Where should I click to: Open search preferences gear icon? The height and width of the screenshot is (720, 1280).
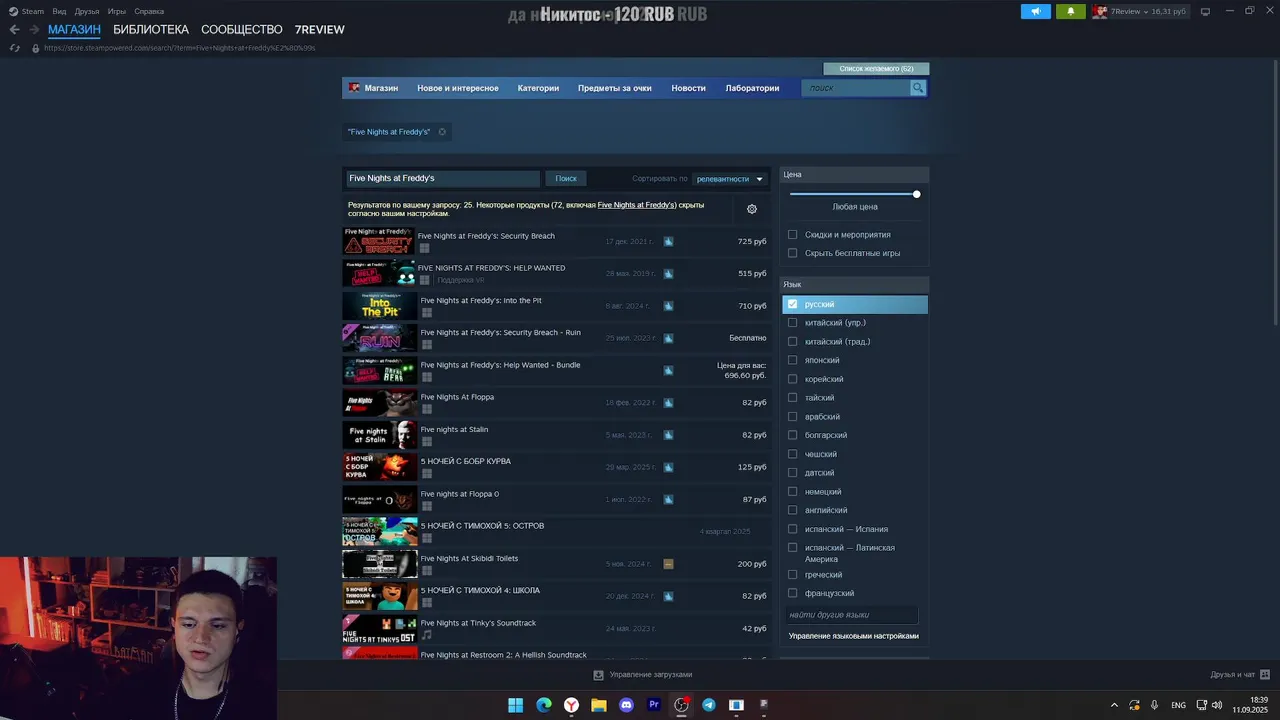(x=752, y=209)
